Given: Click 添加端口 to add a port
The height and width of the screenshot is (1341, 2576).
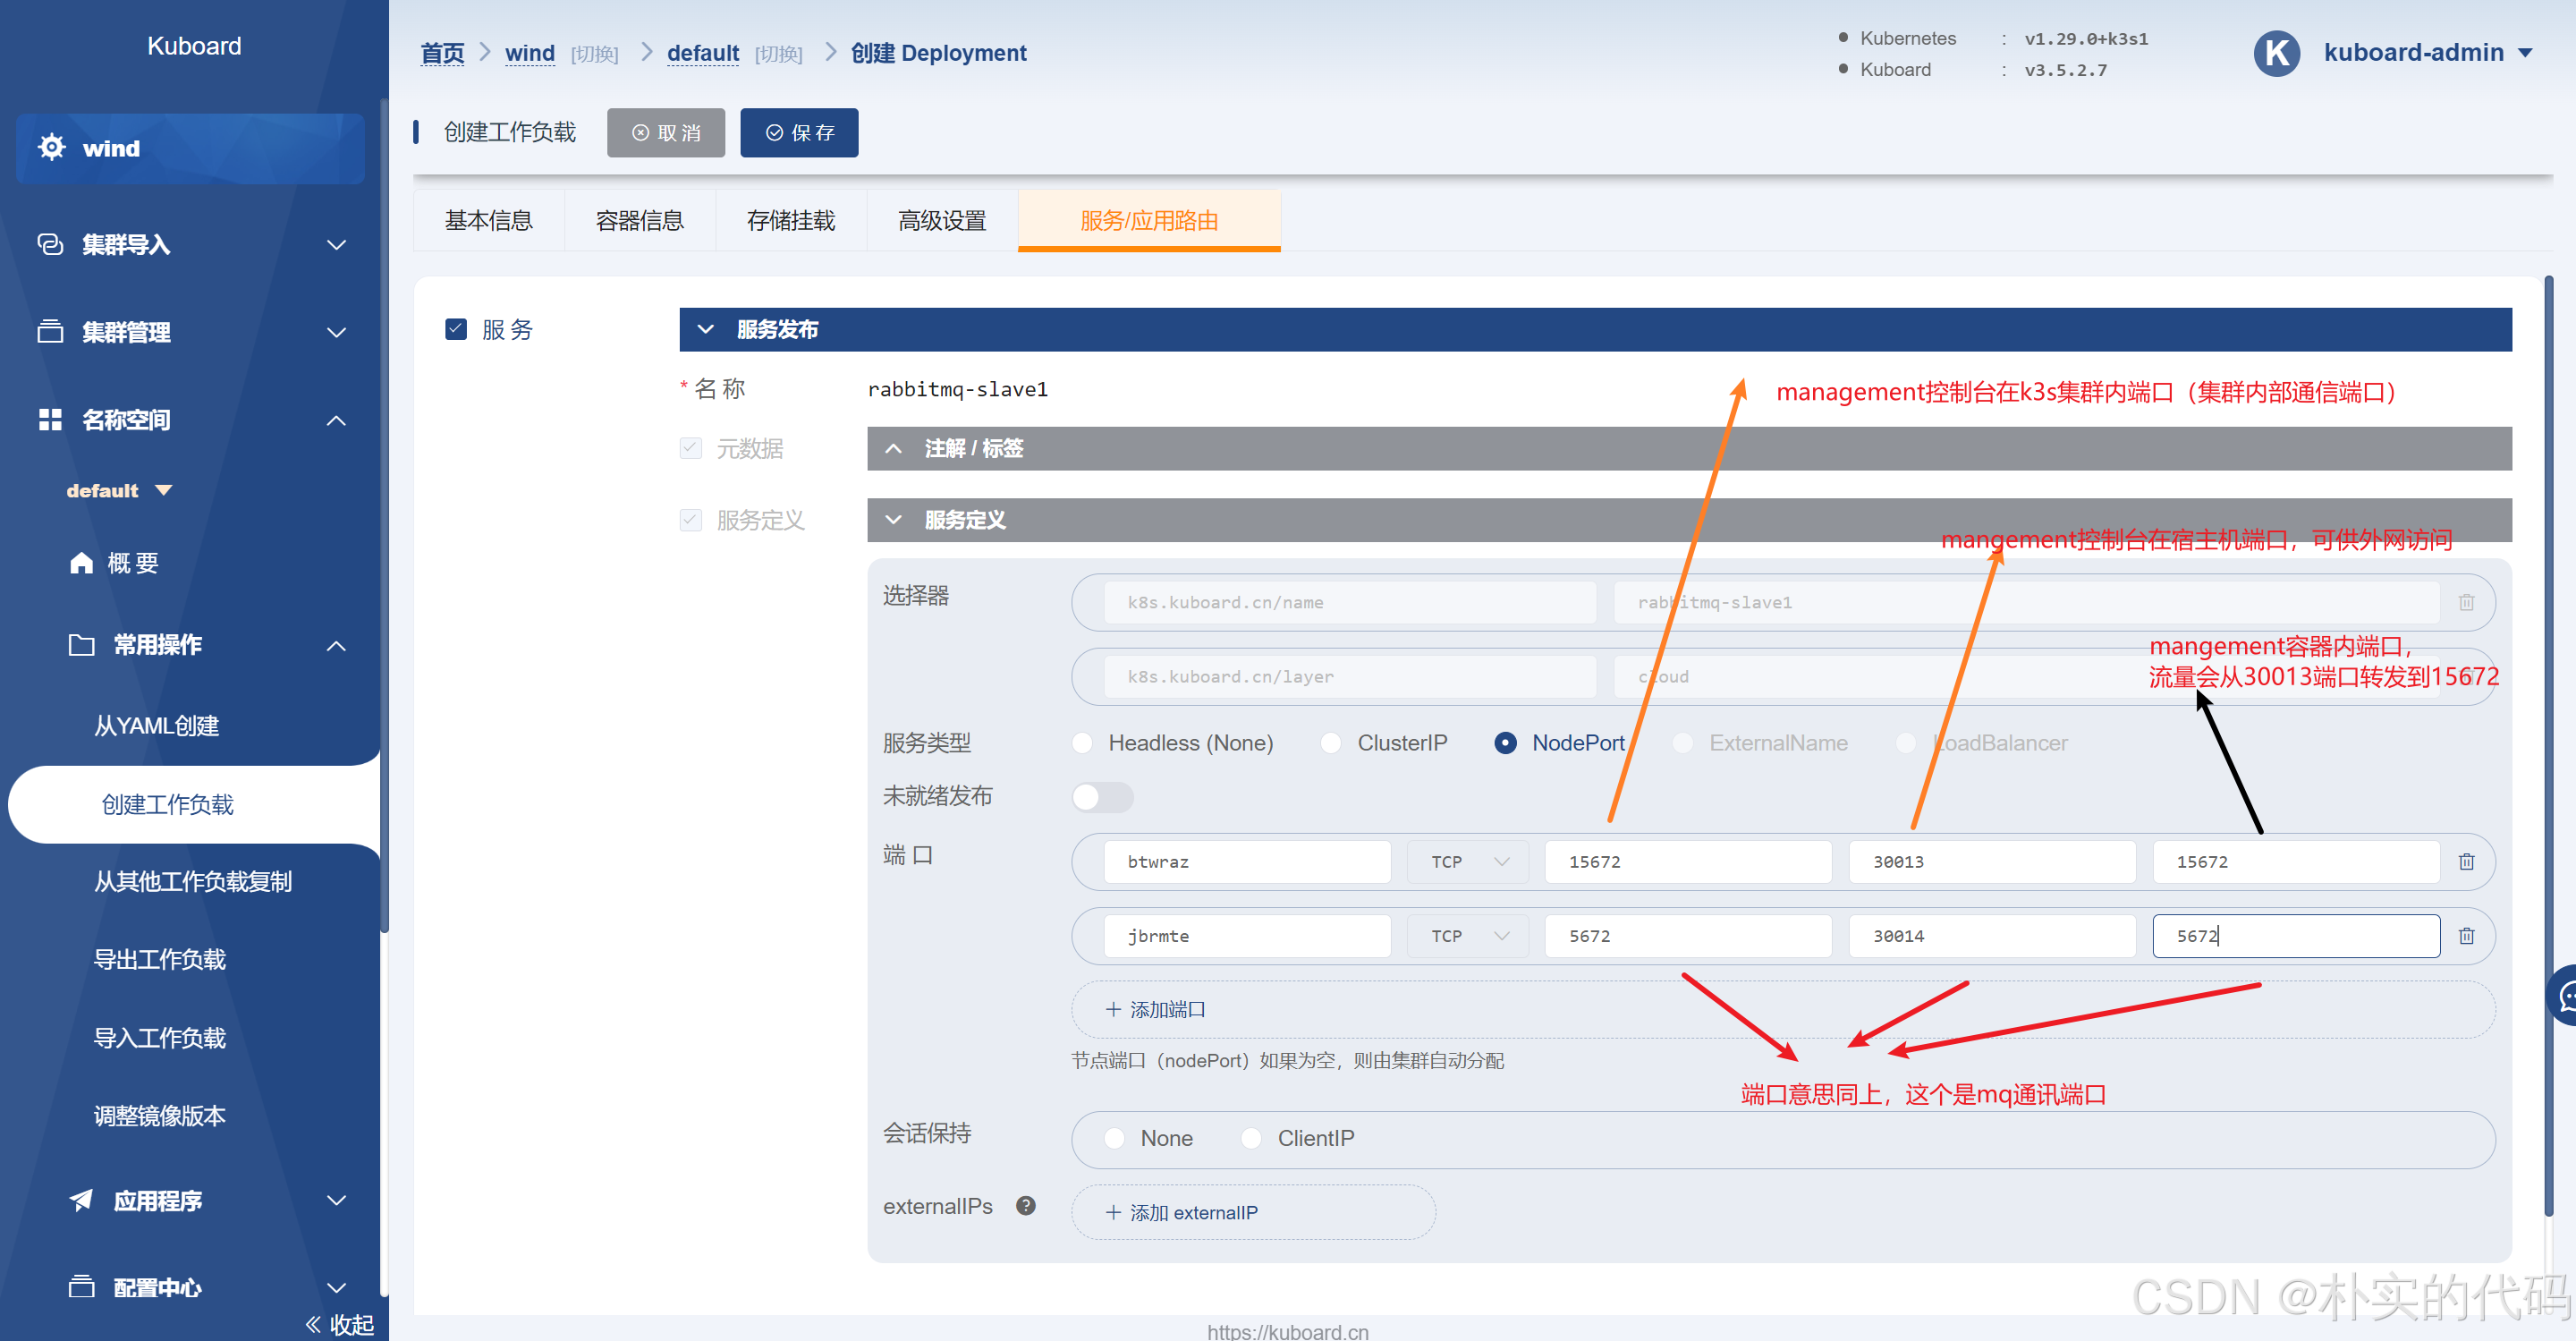Looking at the screenshot, I should click(x=1155, y=1009).
